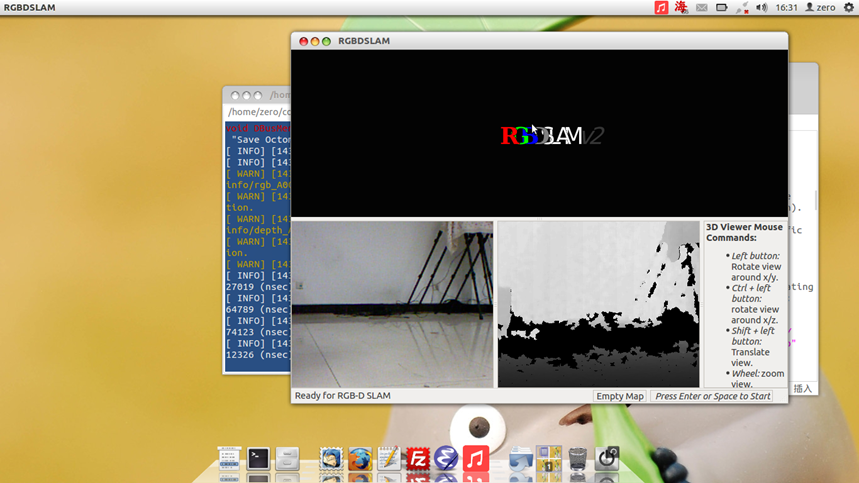The image size is (859, 483).
Task: Click the 插入 status in the background editor
Action: pos(803,389)
